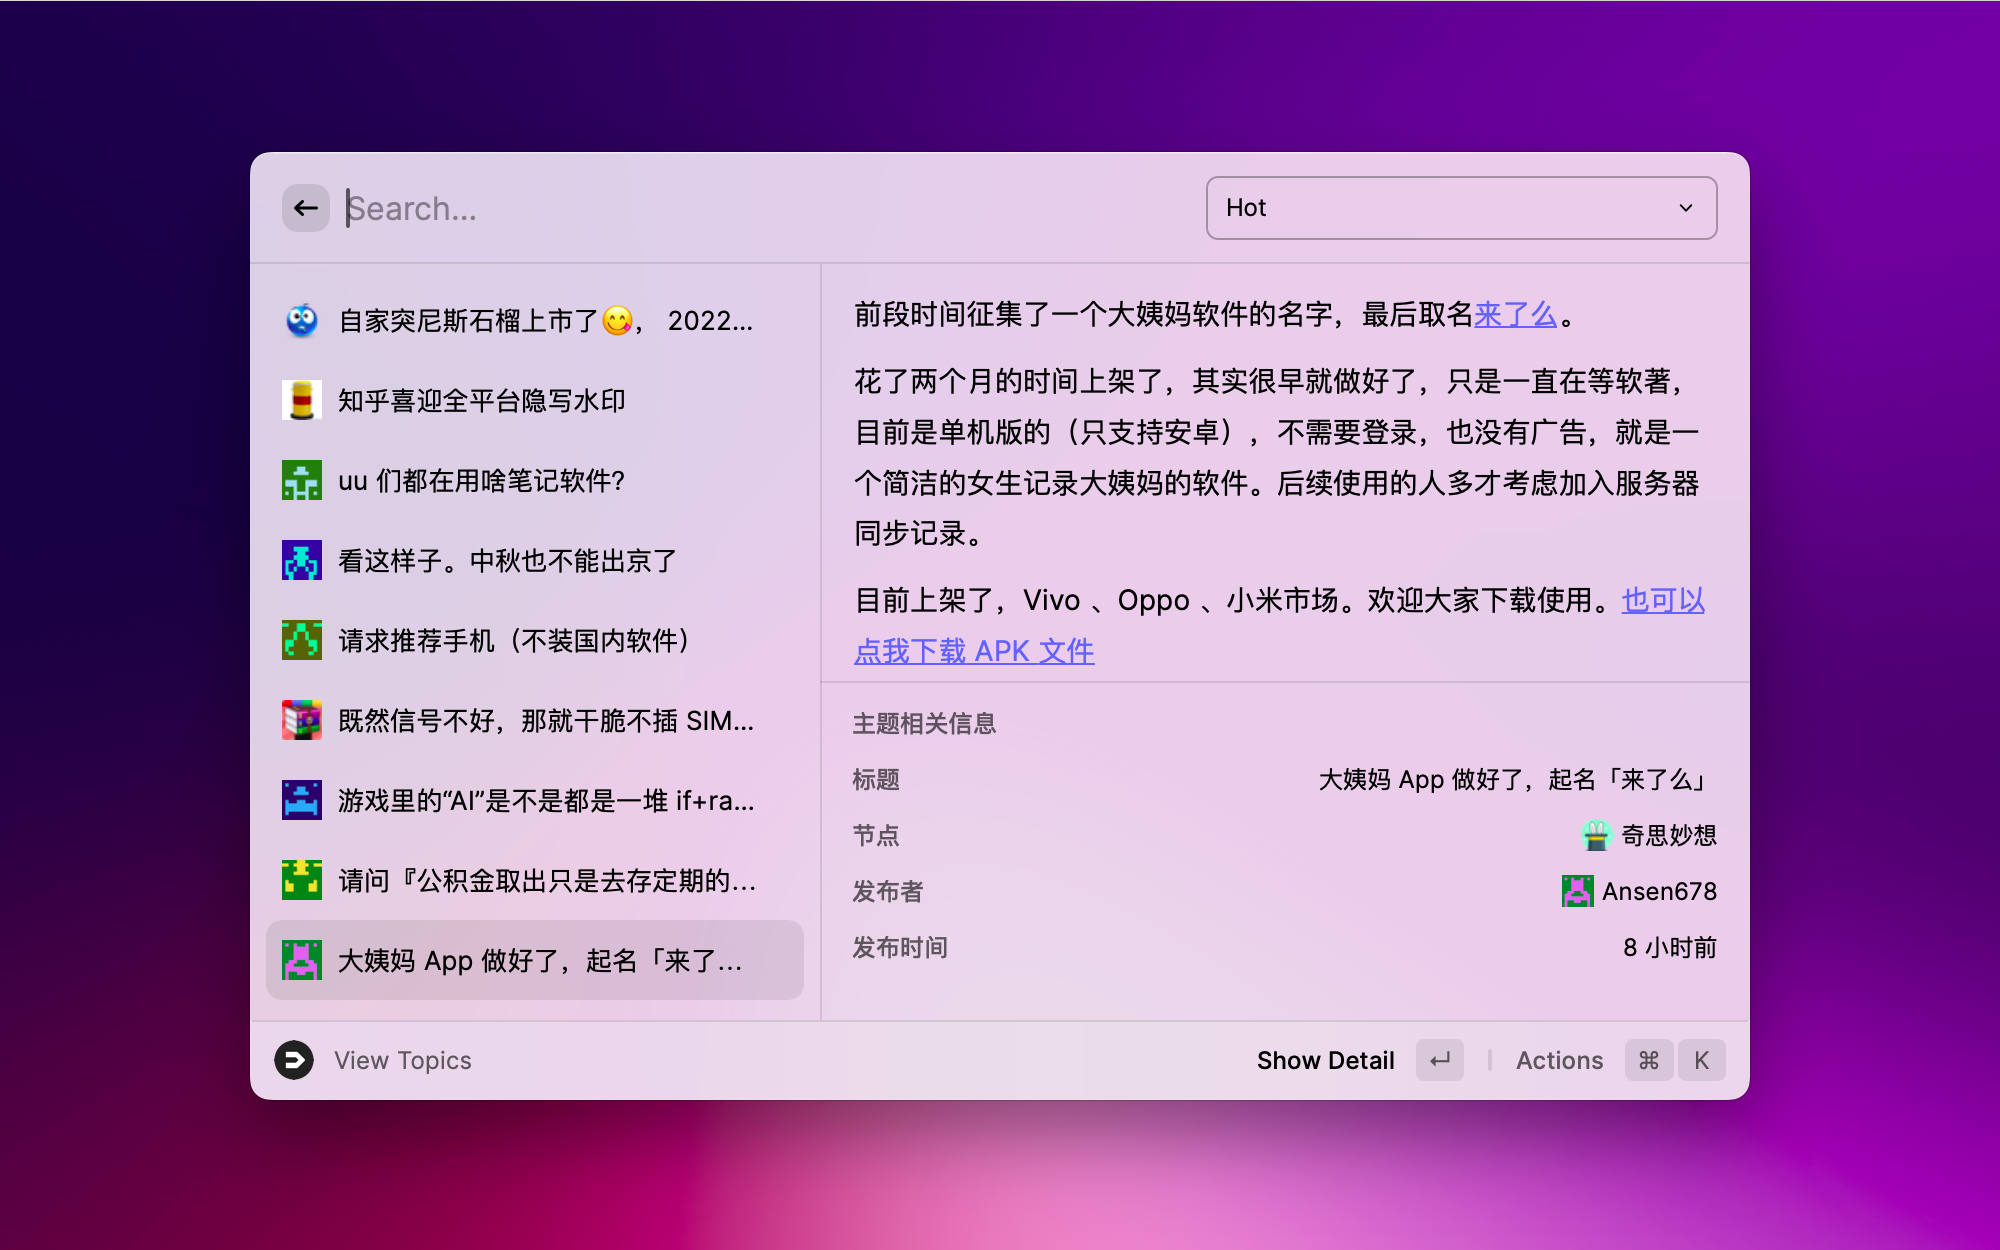Image resolution: width=2000 pixels, height=1250 pixels.
Task: Open the Hot sort dropdown
Action: [1460, 207]
